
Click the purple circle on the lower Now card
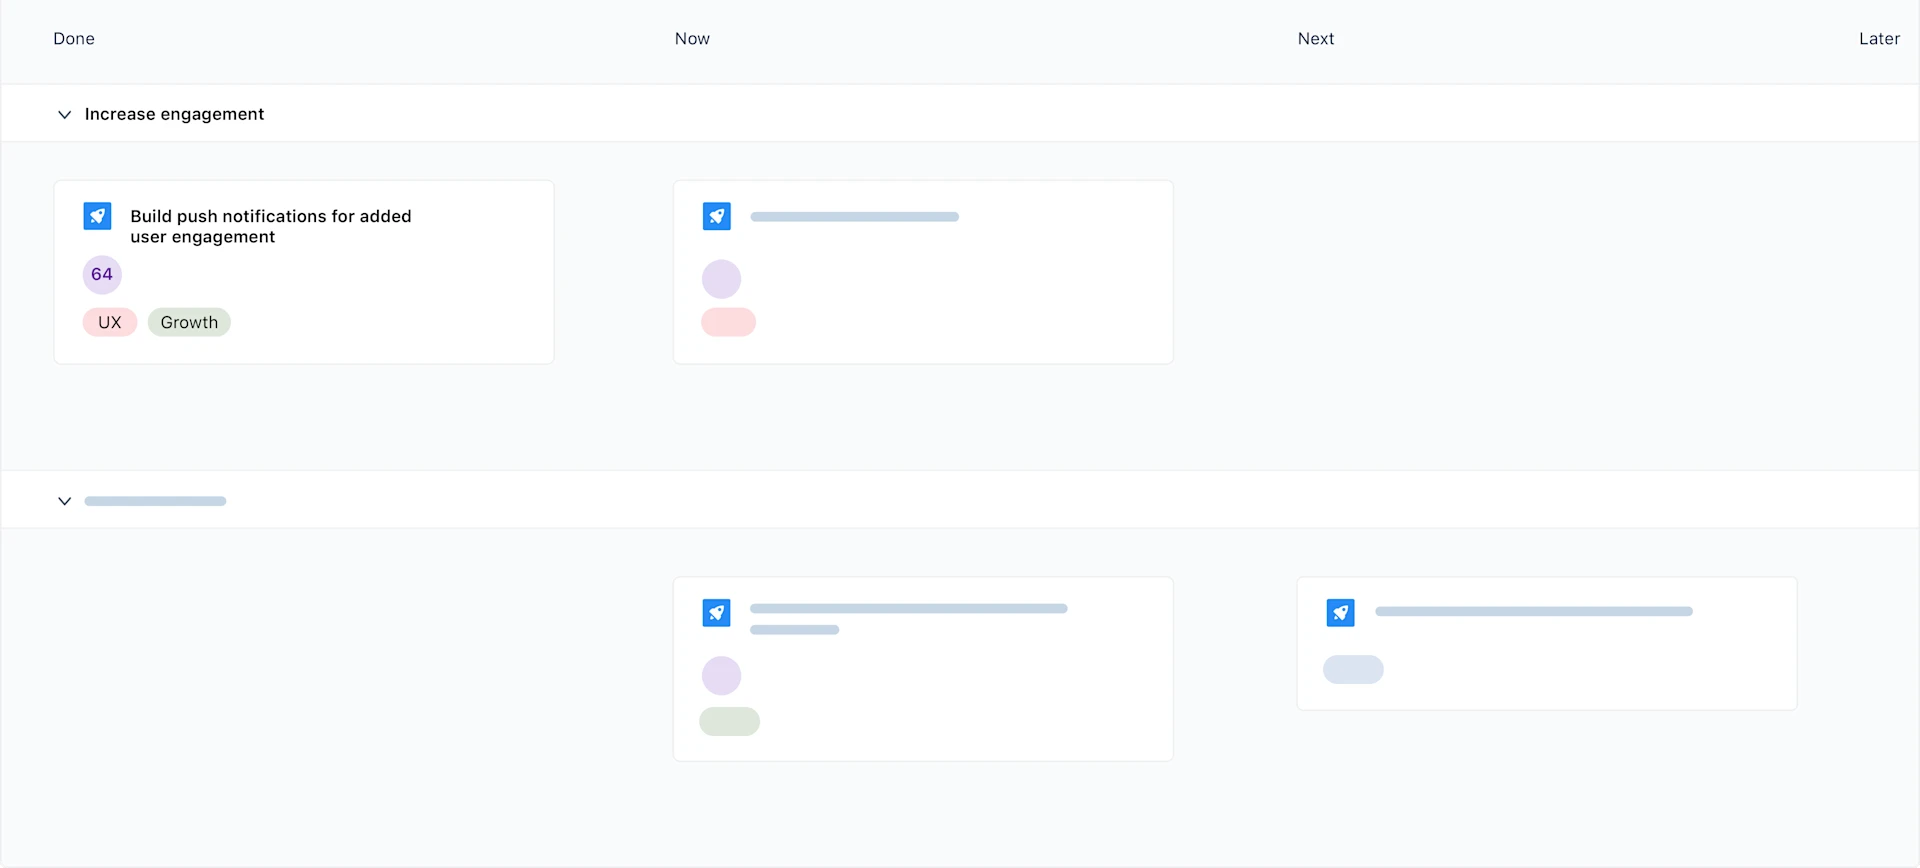point(721,676)
